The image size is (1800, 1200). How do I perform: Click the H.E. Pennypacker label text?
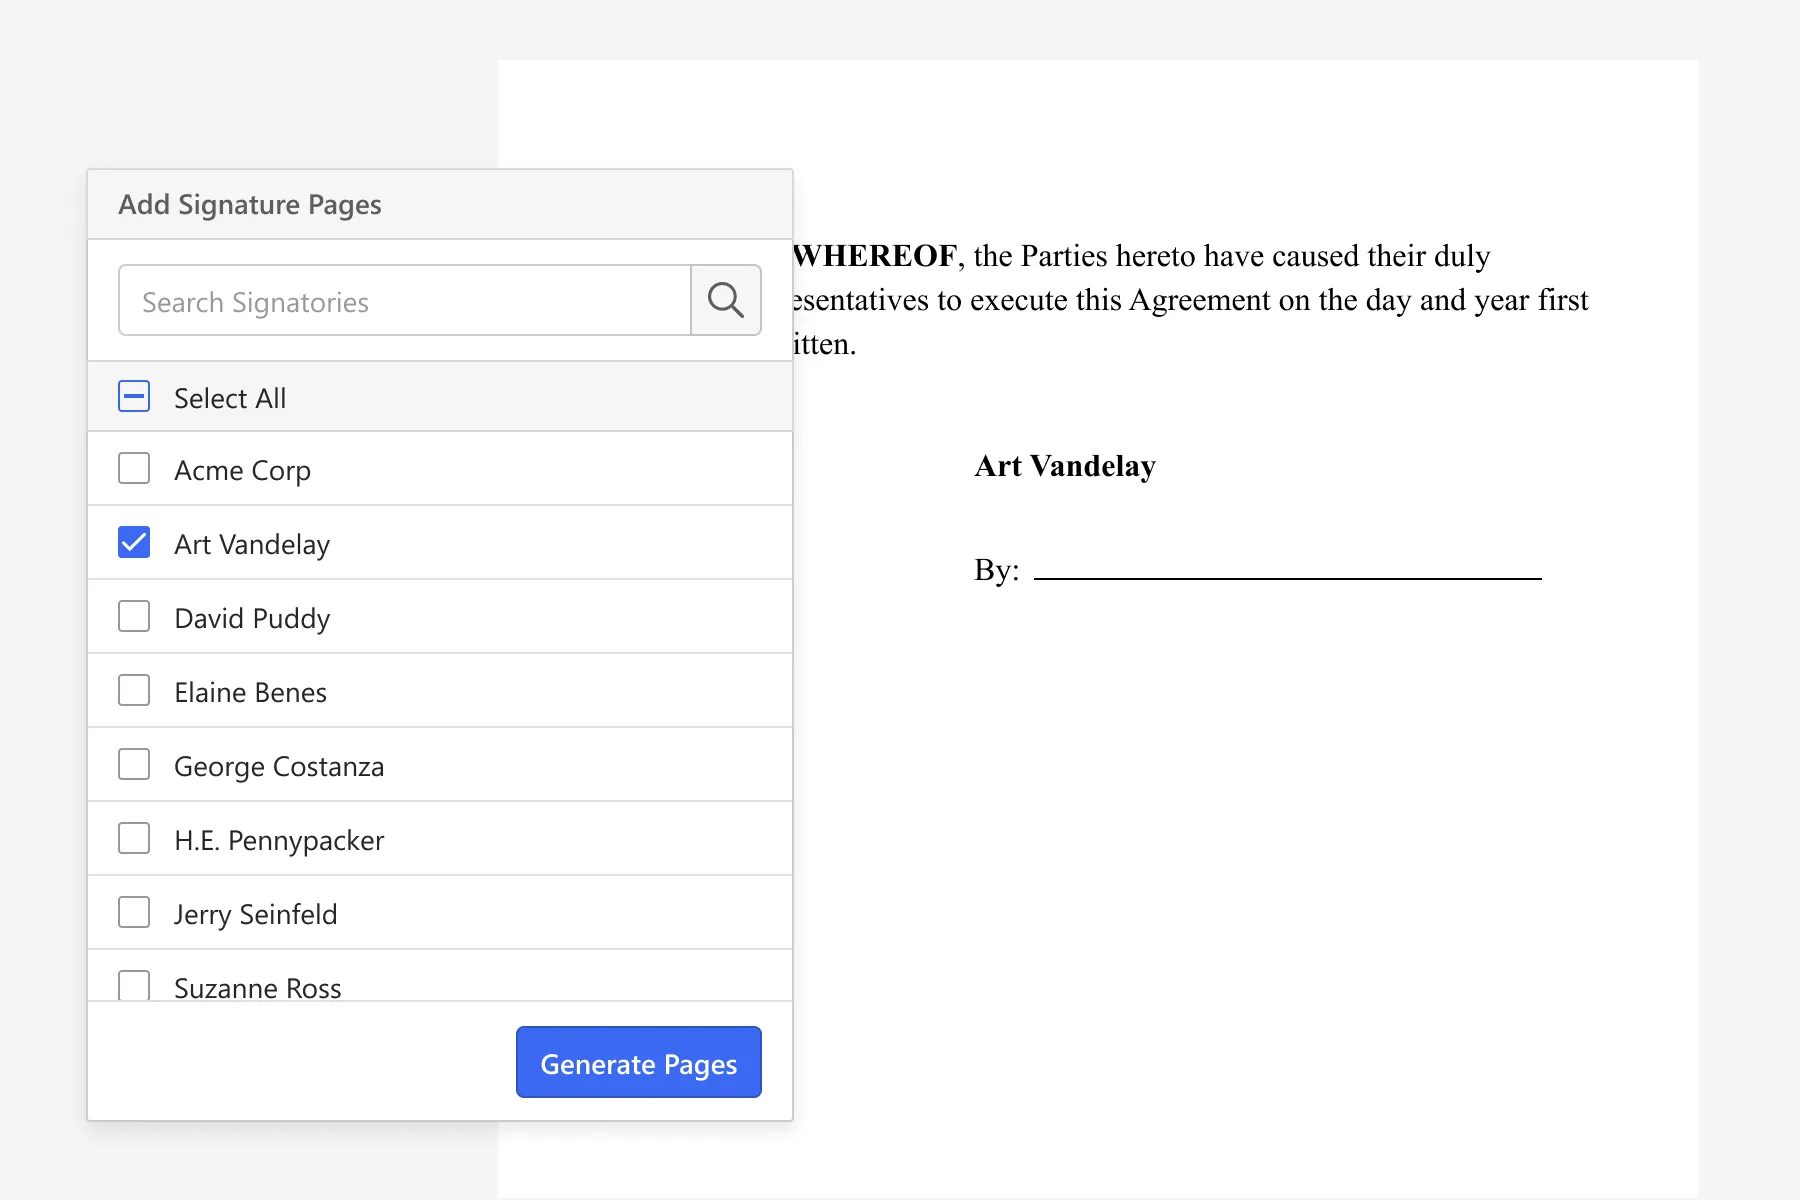(x=279, y=840)
